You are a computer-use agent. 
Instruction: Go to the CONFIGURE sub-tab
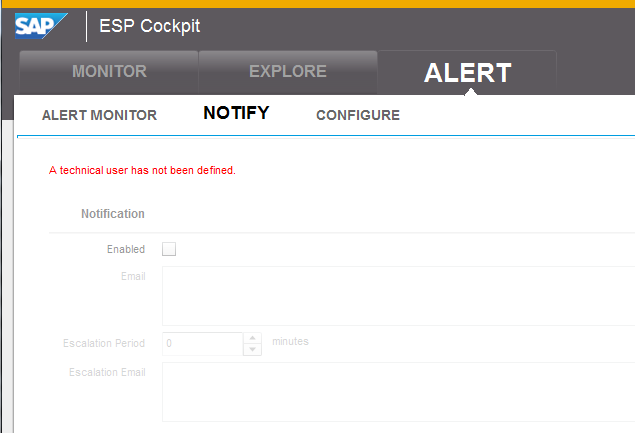pos(358,115)
